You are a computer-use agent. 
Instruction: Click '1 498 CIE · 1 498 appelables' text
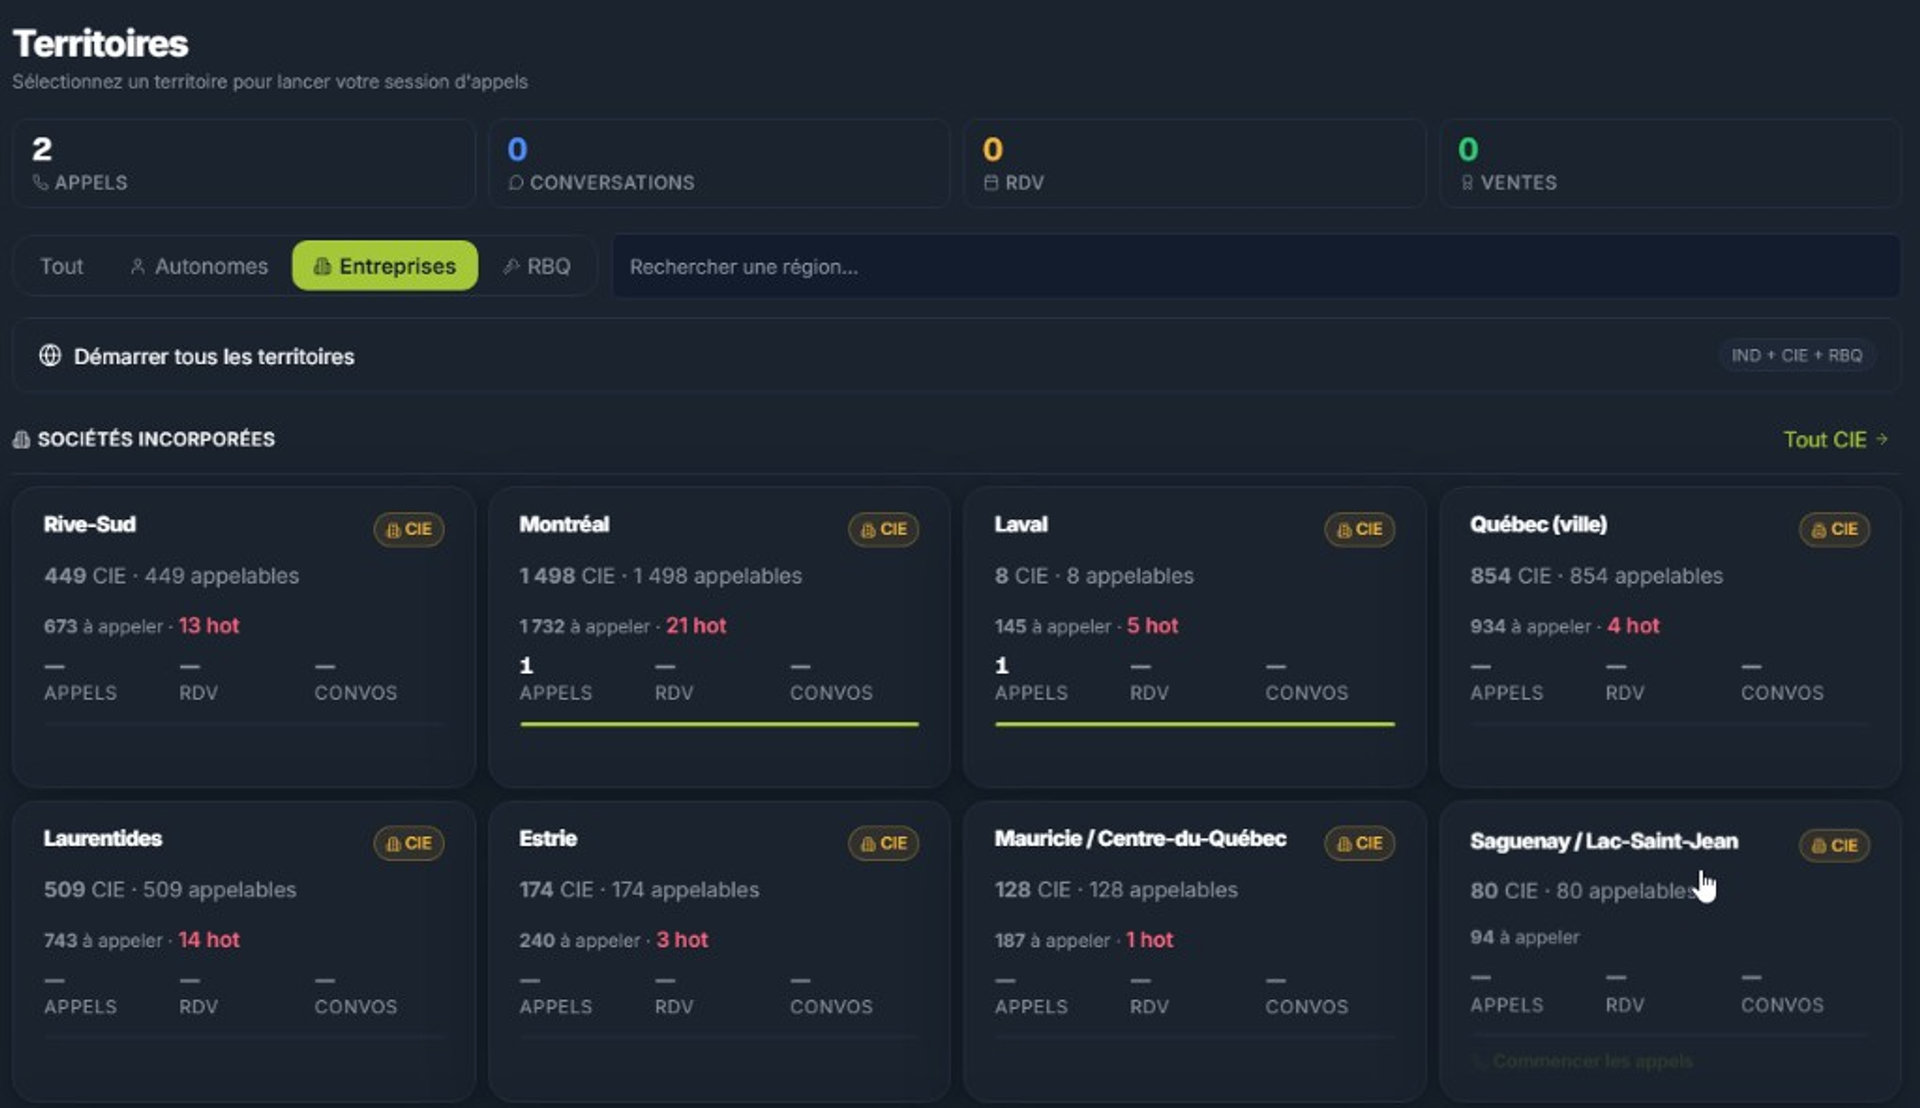[660, 576]
